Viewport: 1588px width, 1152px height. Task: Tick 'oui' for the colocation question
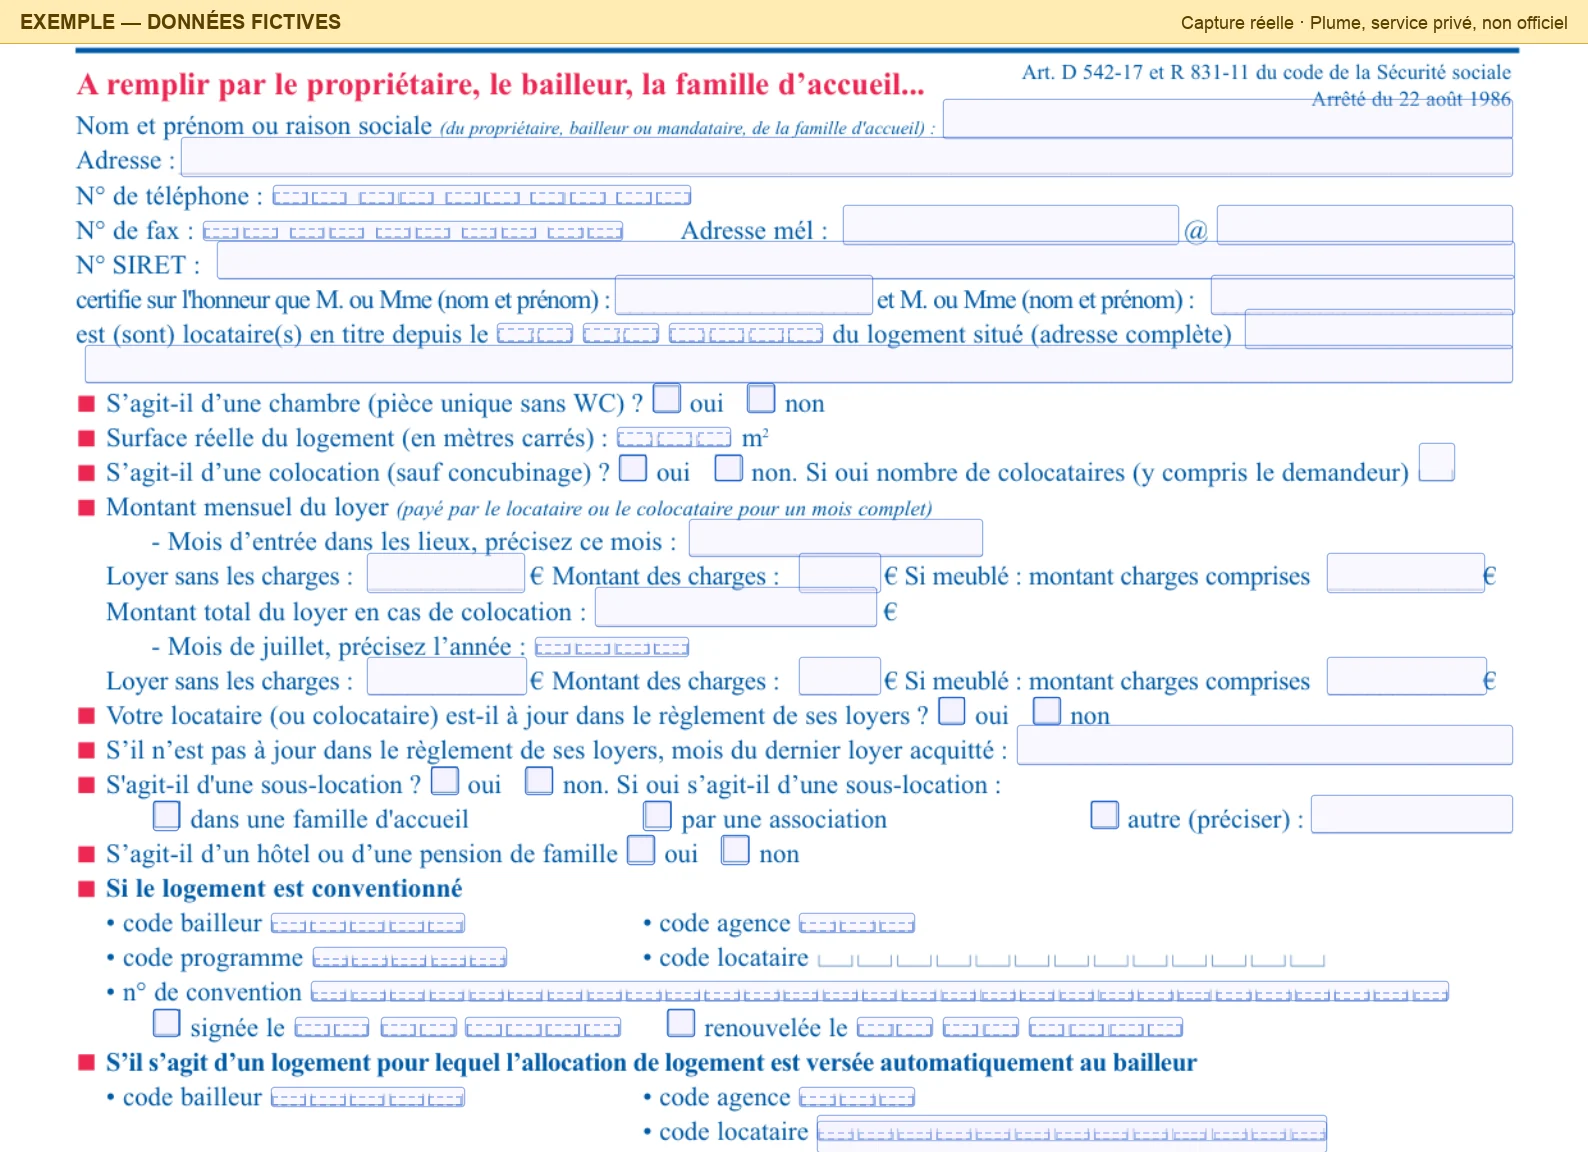(x=633, y=467)
